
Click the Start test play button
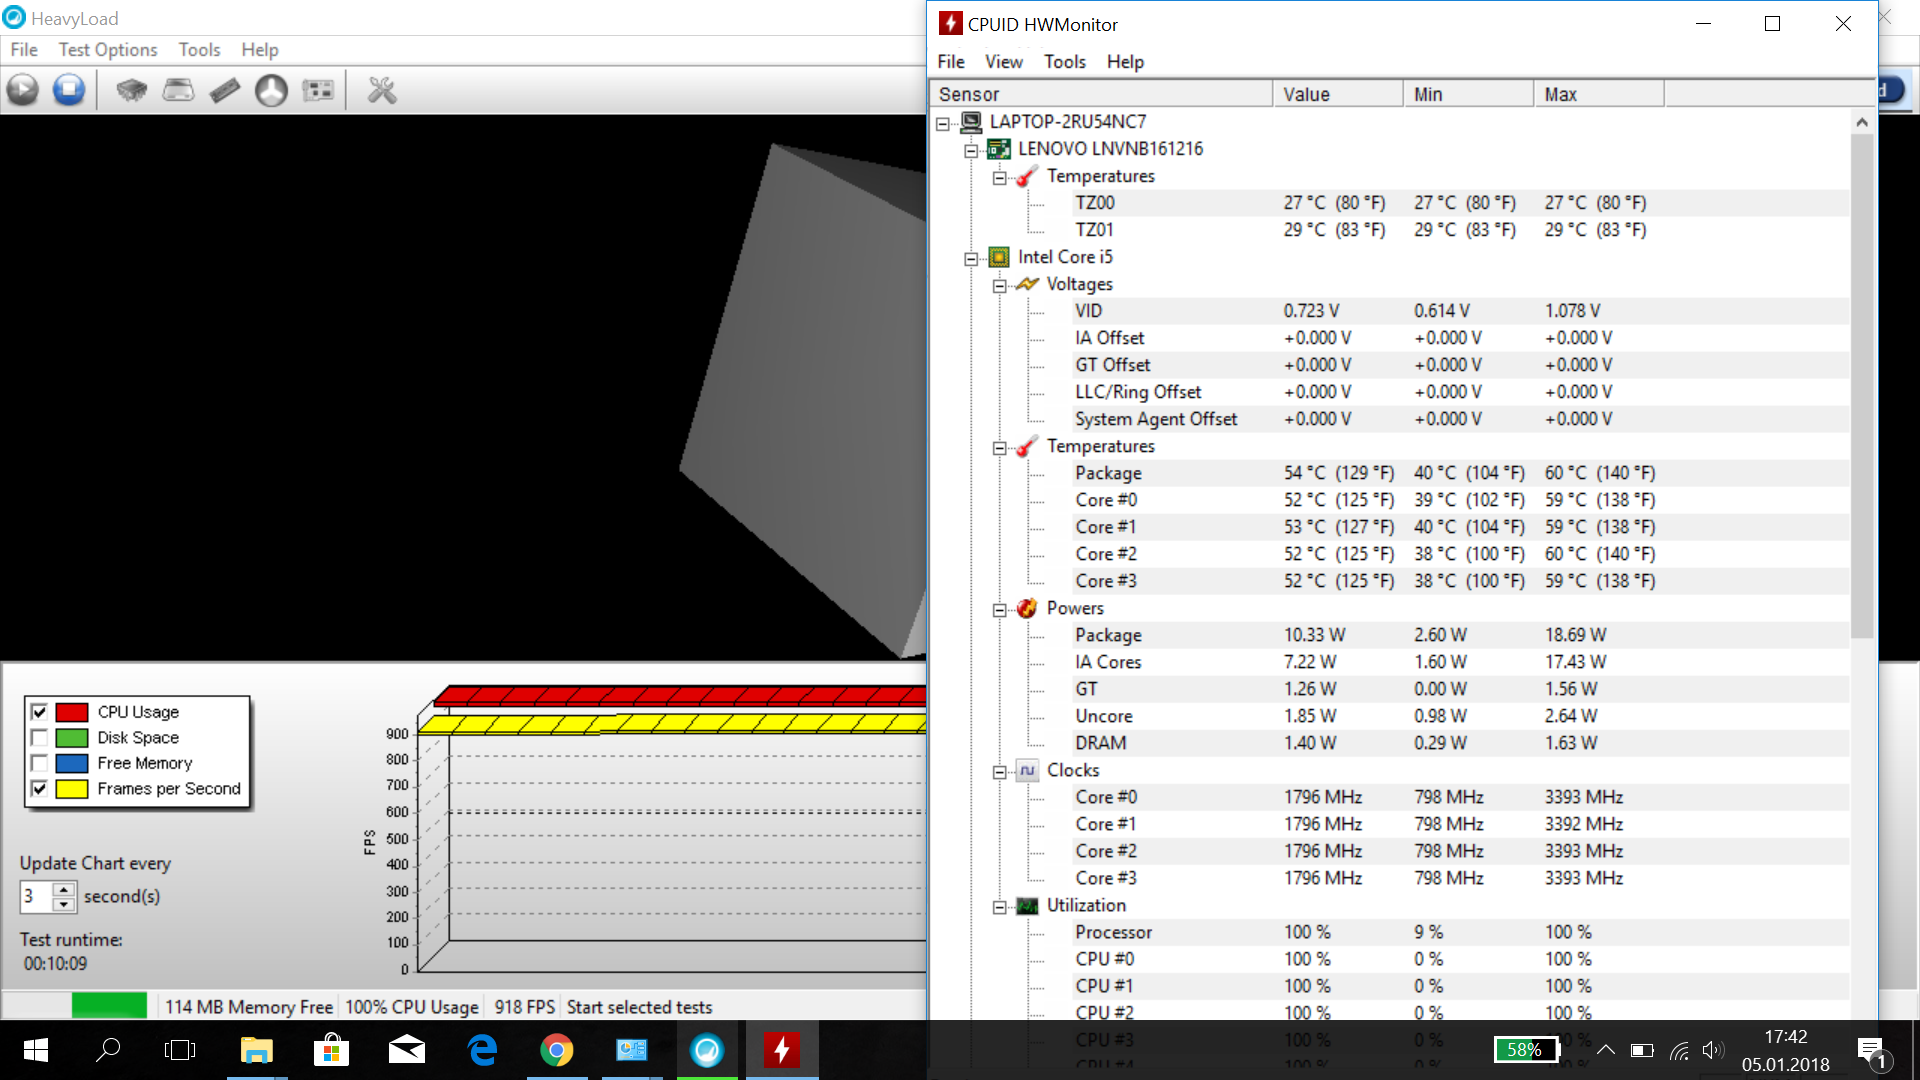(x=23, y=91)
